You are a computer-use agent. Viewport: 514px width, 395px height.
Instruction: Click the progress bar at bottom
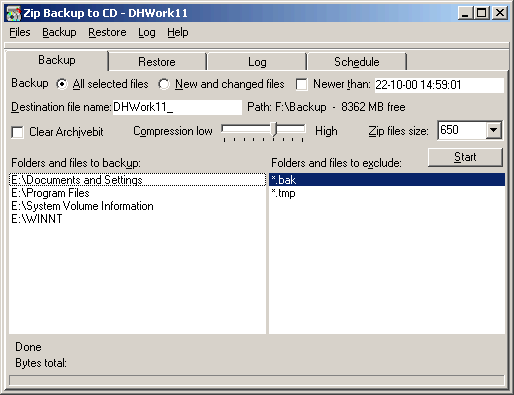257,380
